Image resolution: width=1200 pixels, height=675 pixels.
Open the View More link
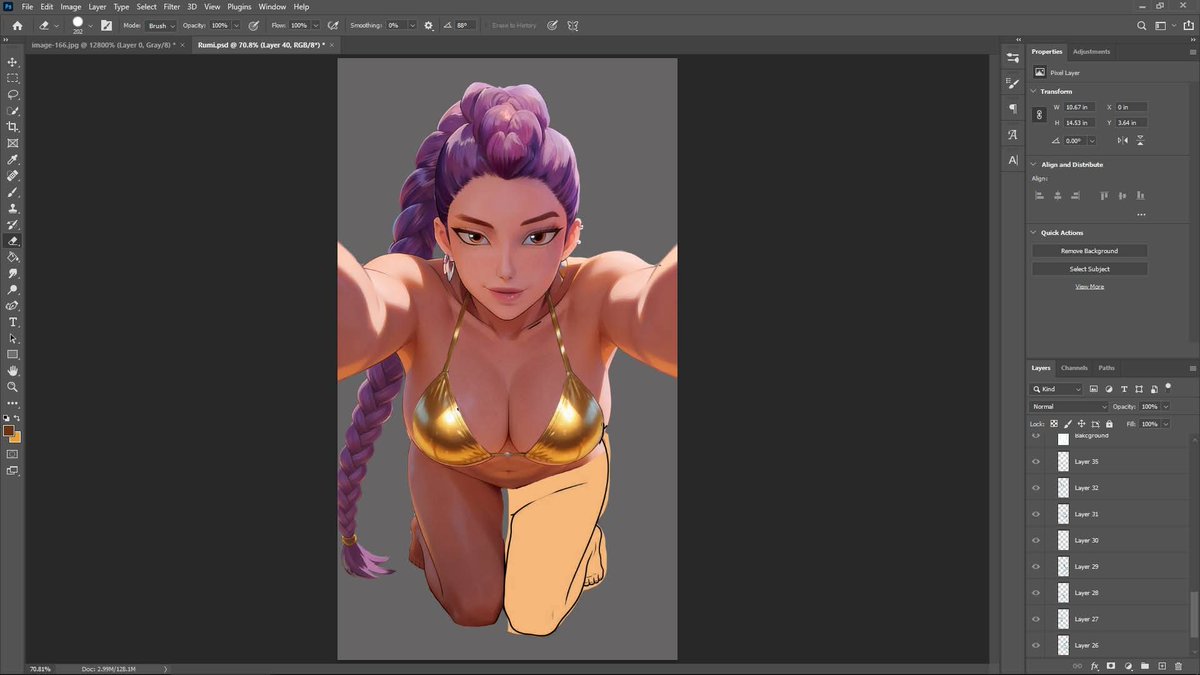point(1090,287)
